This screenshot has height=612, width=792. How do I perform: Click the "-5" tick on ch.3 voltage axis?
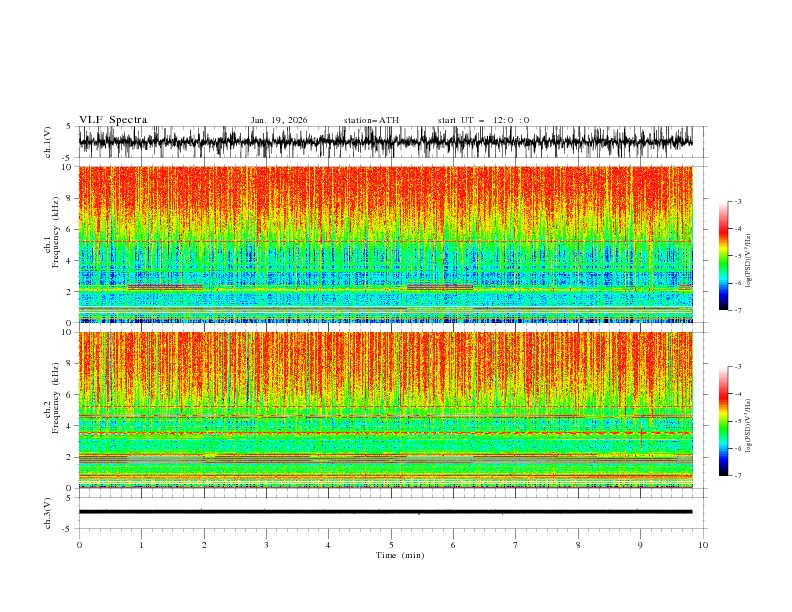(x=68, y=529)
